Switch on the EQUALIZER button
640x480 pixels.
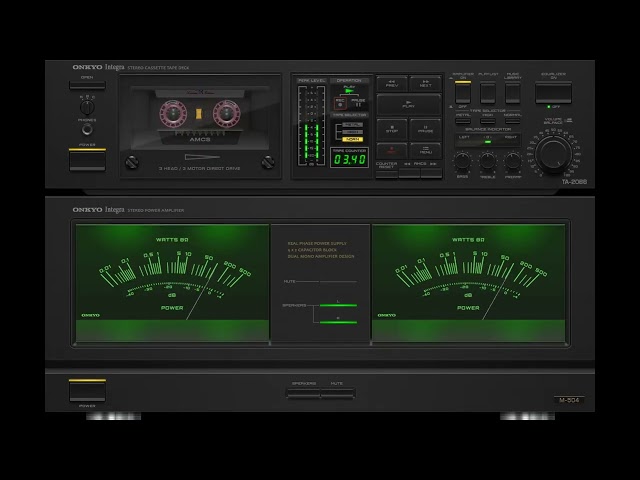pyautogui.click(x=553, y=93)
